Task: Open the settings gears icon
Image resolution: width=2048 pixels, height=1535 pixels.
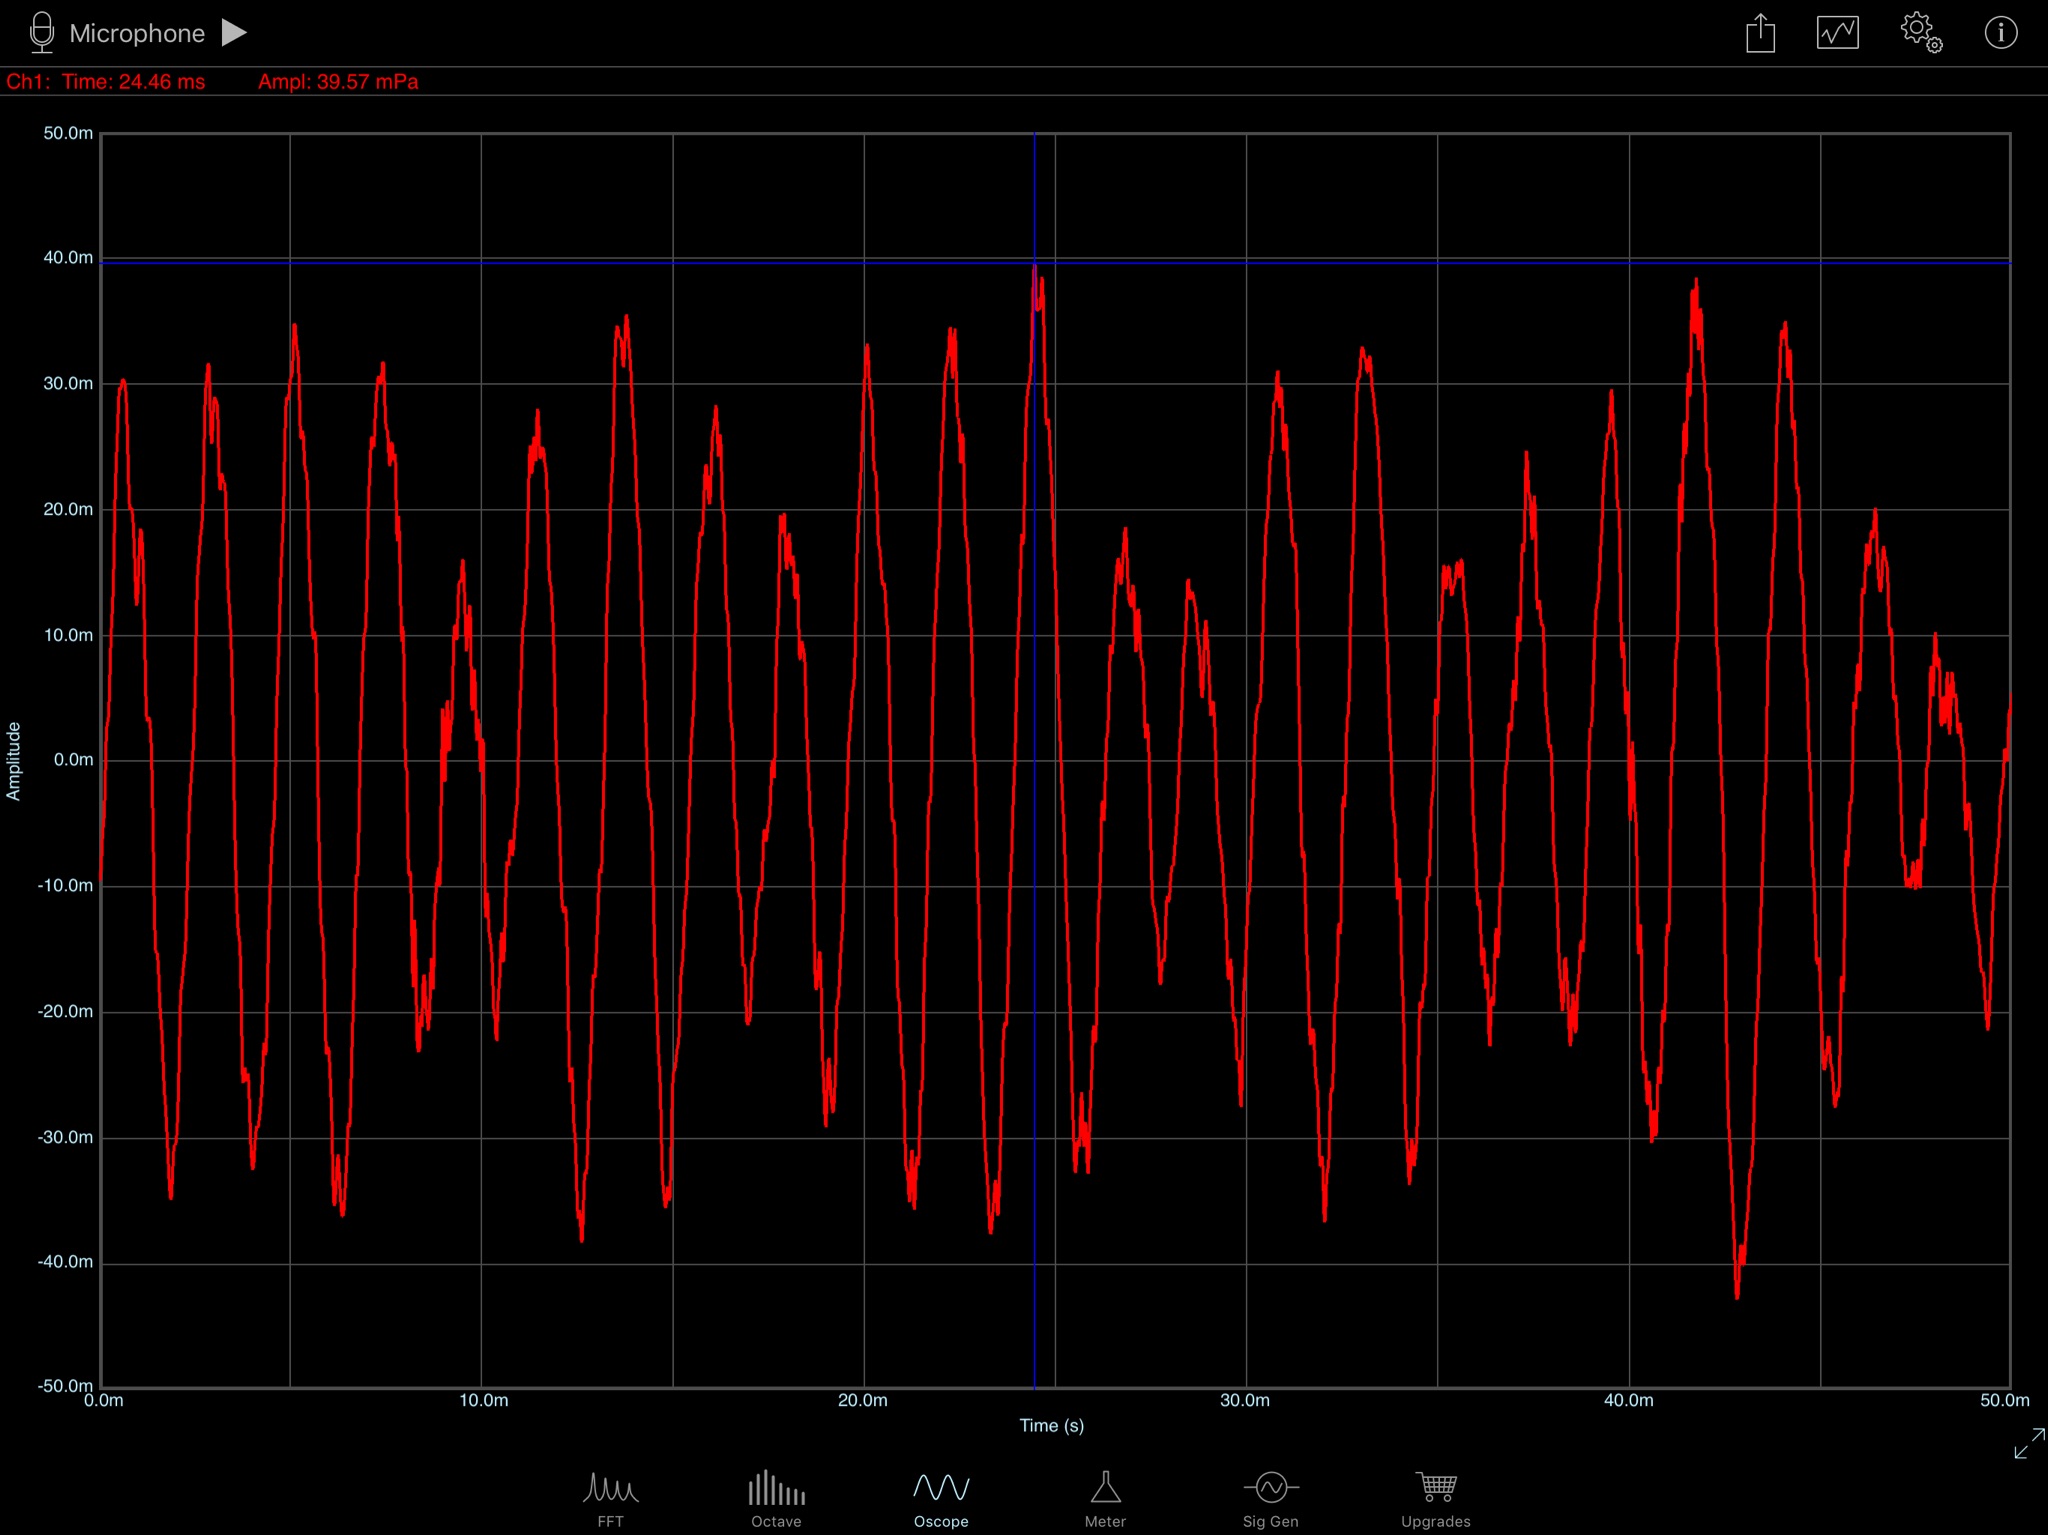Action: click(1921, 32)
